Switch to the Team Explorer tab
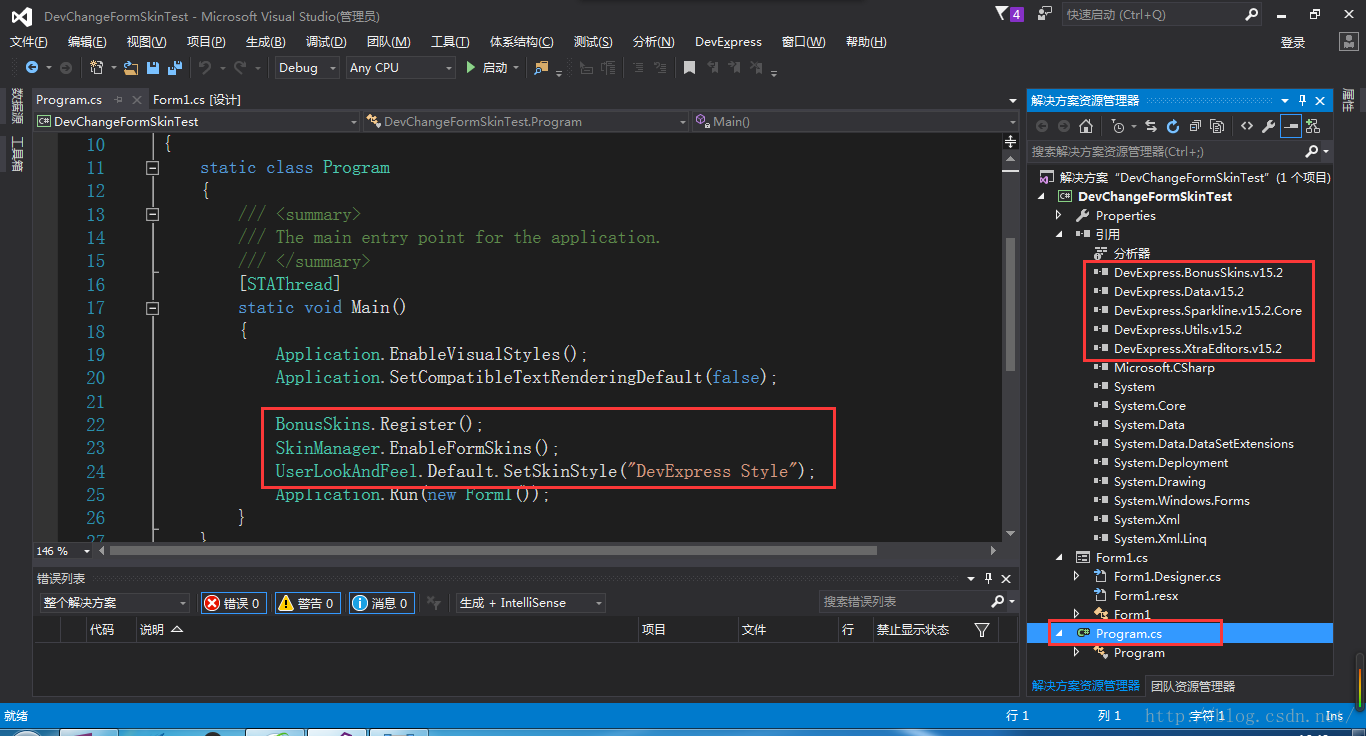Image resolution: width=1366 pixels, height=736 pixels. (1192, 686)
